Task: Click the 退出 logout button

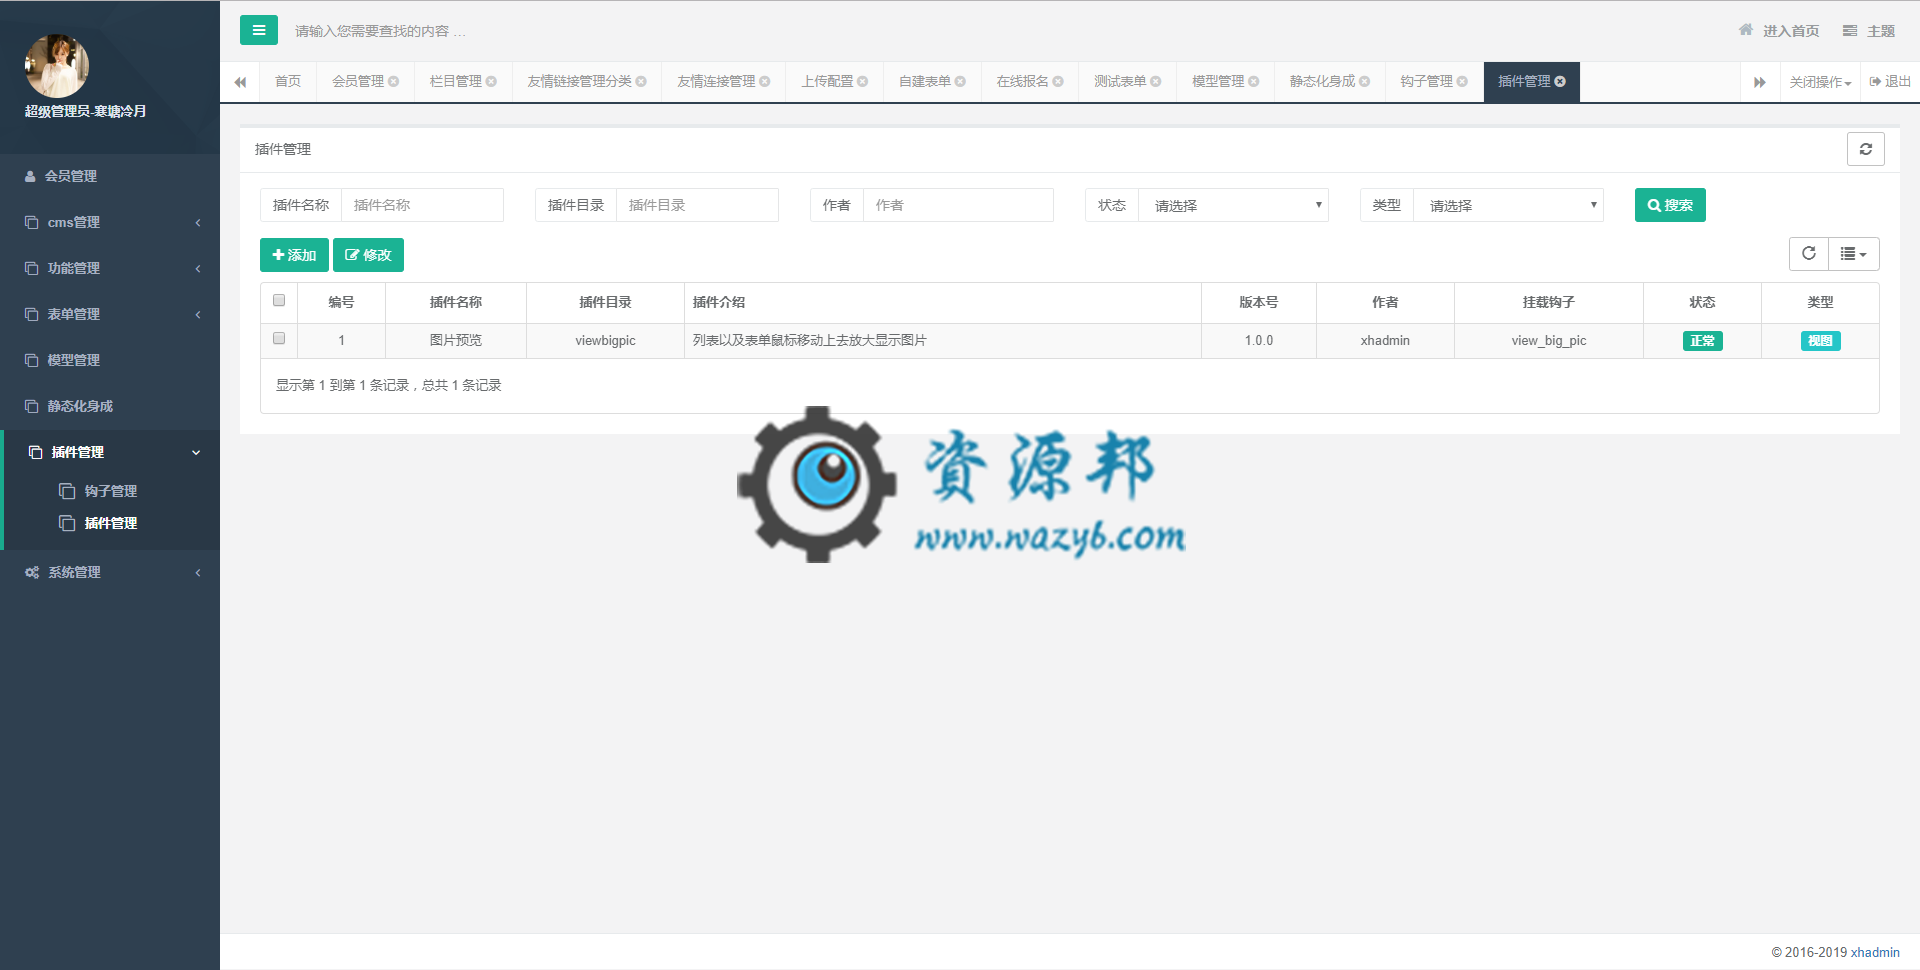Action: click(1890, 81)
